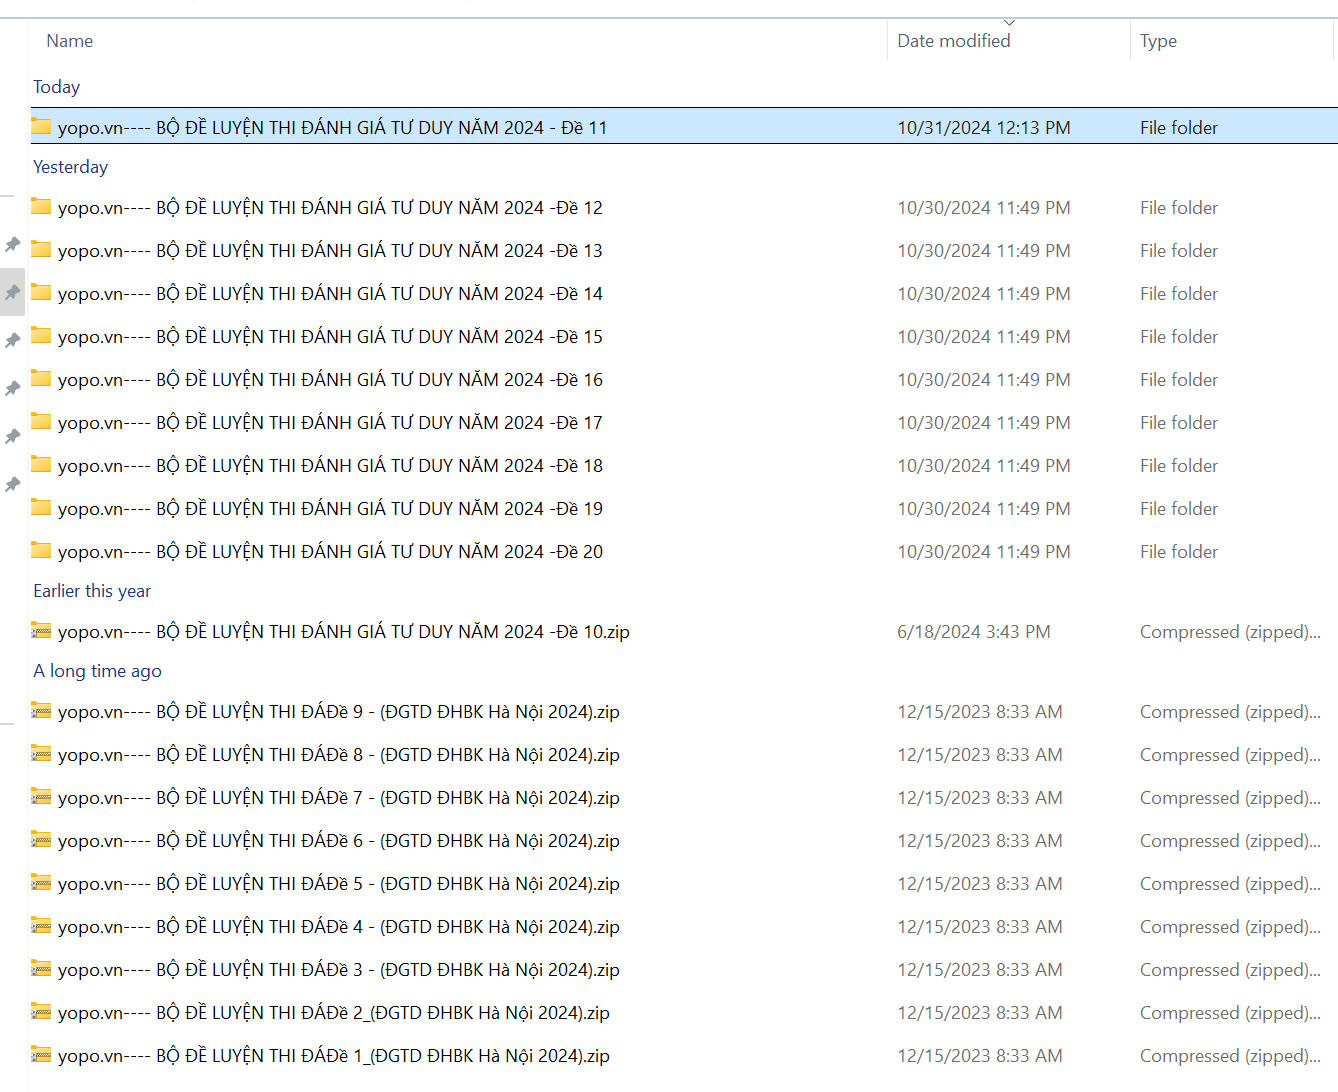Click folder icon beside Đề 12
This screenshot has width=1338, height=1092.
[x=41, y=206]
